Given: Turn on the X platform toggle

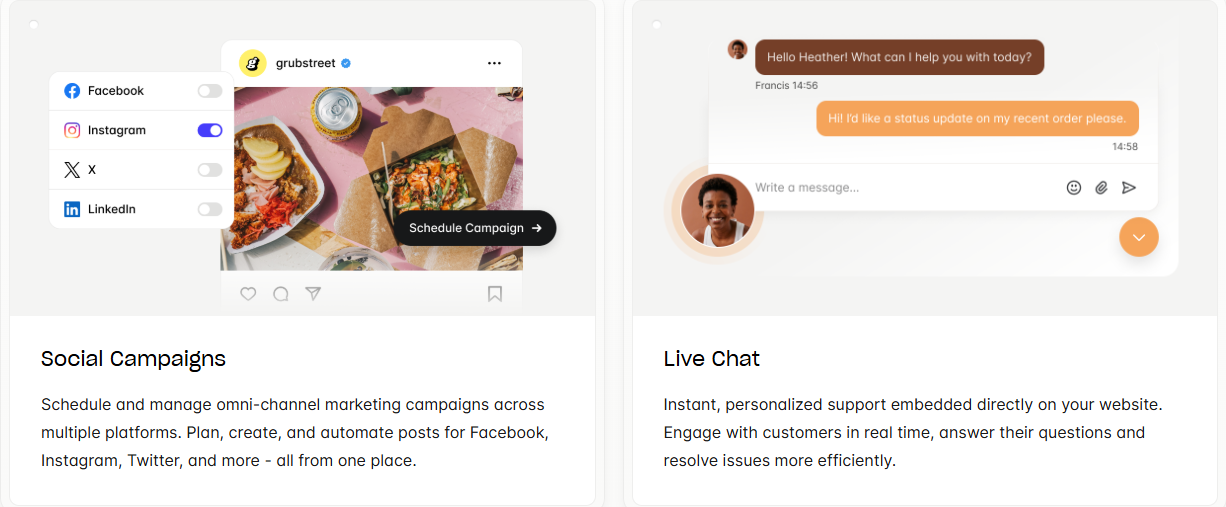Looking at the screenshot, I should [x=210, y=170].
